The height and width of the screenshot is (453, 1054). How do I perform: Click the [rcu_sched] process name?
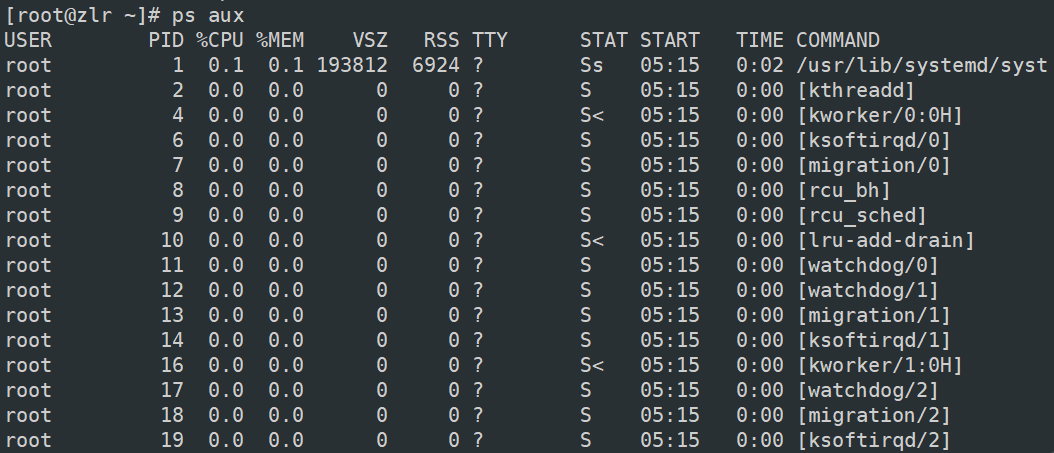coord(862,215)
